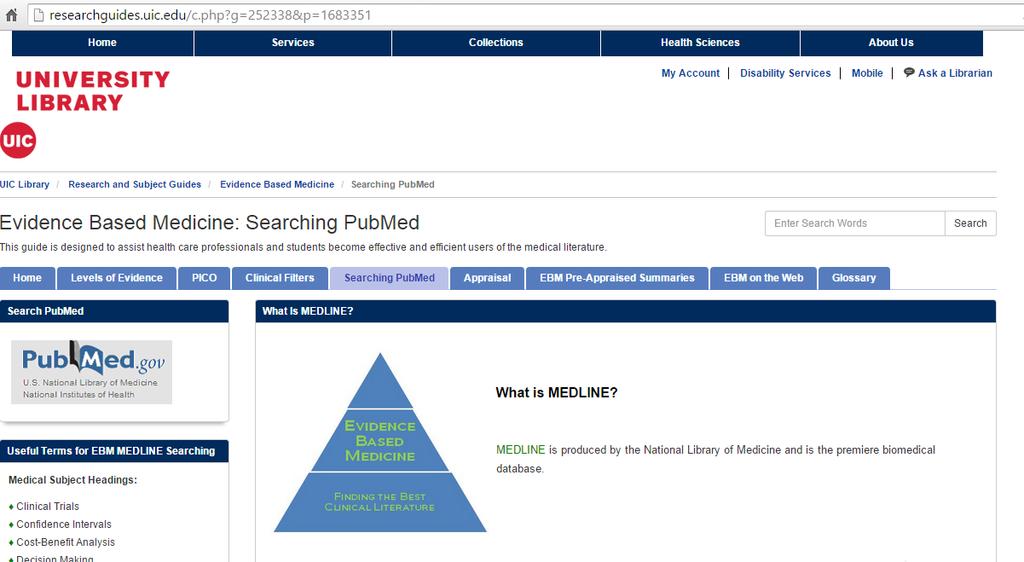The image size is (1024, 562).
Task: Select the Searching PubMed tab
Action: (x=389, y=278)
